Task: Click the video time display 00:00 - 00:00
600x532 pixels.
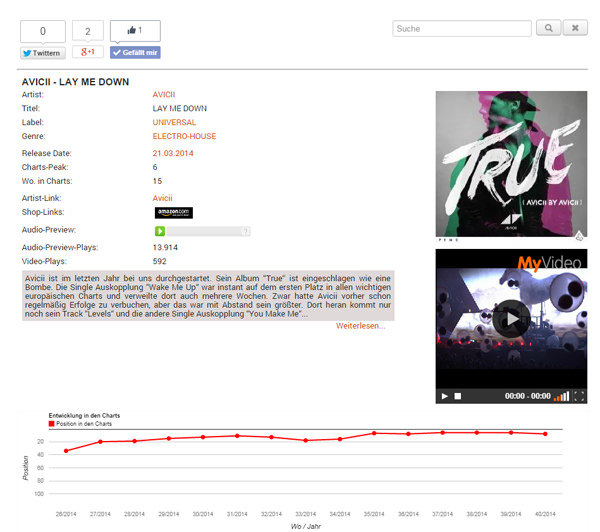Action: [x=527, y=396]
